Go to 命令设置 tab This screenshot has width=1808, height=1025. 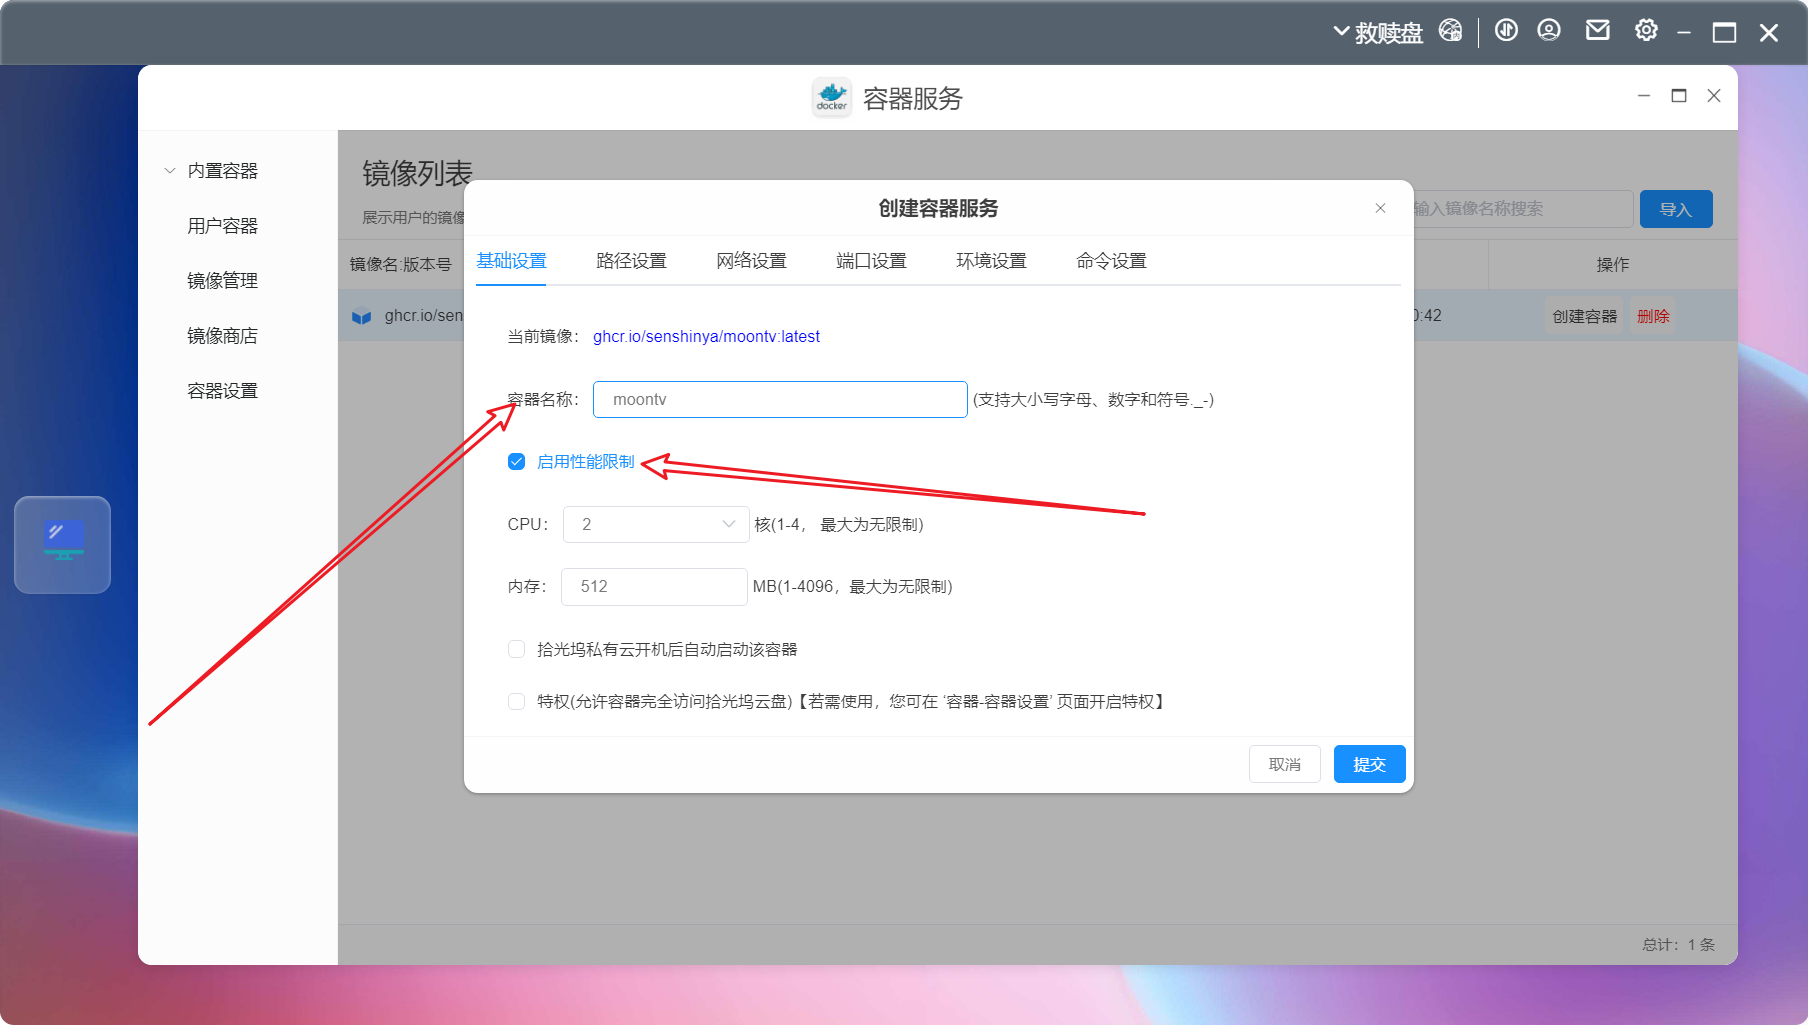point(1111,261)
